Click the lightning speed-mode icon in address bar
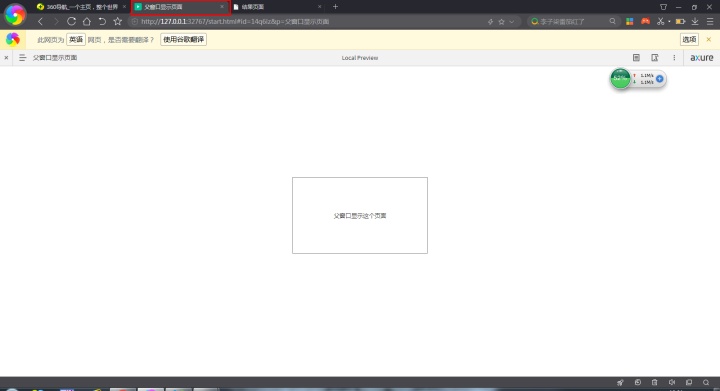This screenshot has width=720, height=391. tap(490, 22)
